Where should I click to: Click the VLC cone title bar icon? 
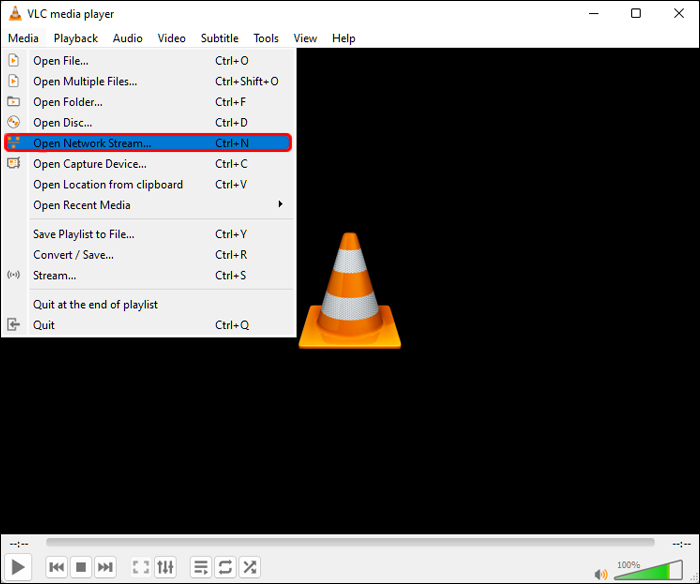(x=15, y=13)
